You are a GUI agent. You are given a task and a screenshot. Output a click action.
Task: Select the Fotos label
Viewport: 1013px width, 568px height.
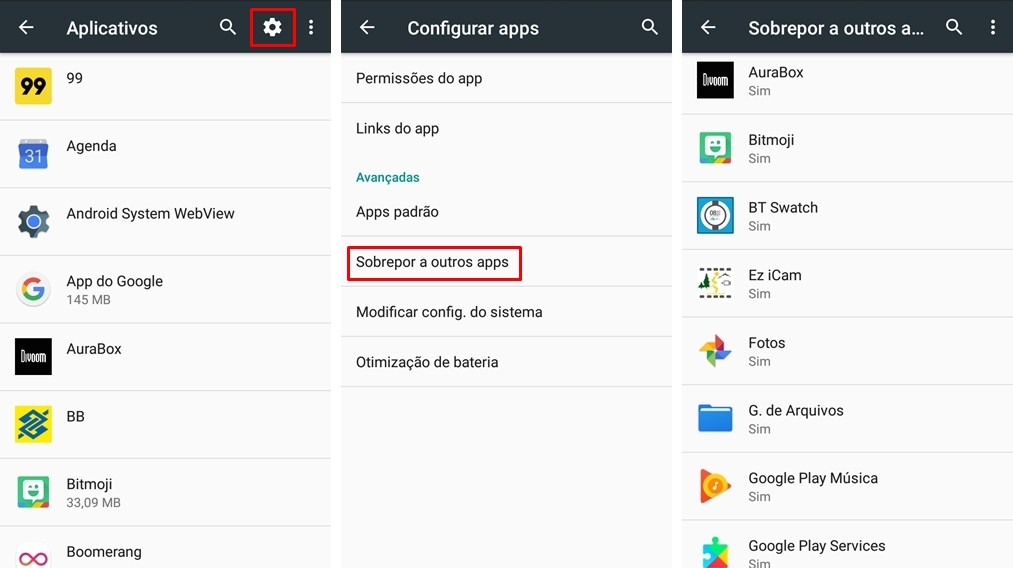pos(767,343)
